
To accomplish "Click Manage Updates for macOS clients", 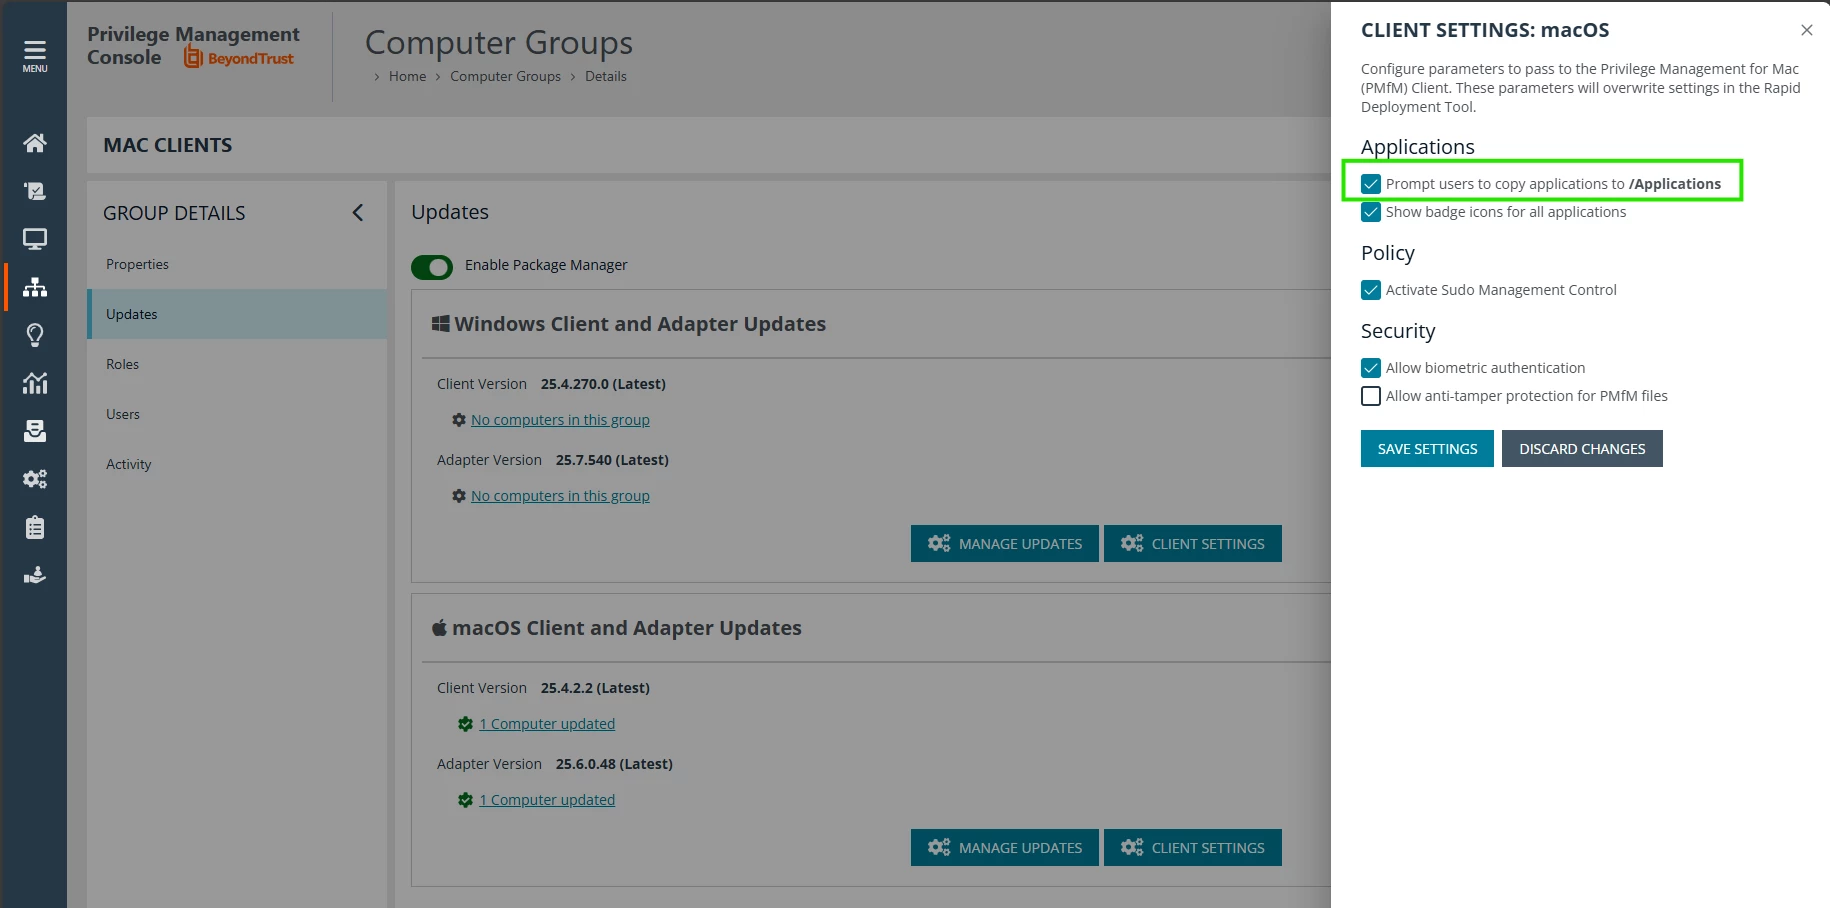I will coord(1004,847).
